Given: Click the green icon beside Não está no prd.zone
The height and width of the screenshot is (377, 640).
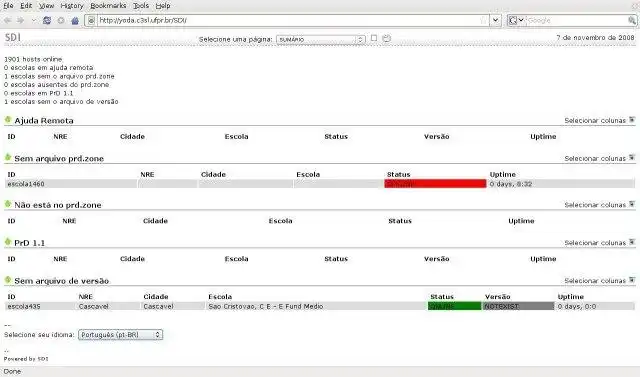Looking at the screenshot, I should coord(8,204).
